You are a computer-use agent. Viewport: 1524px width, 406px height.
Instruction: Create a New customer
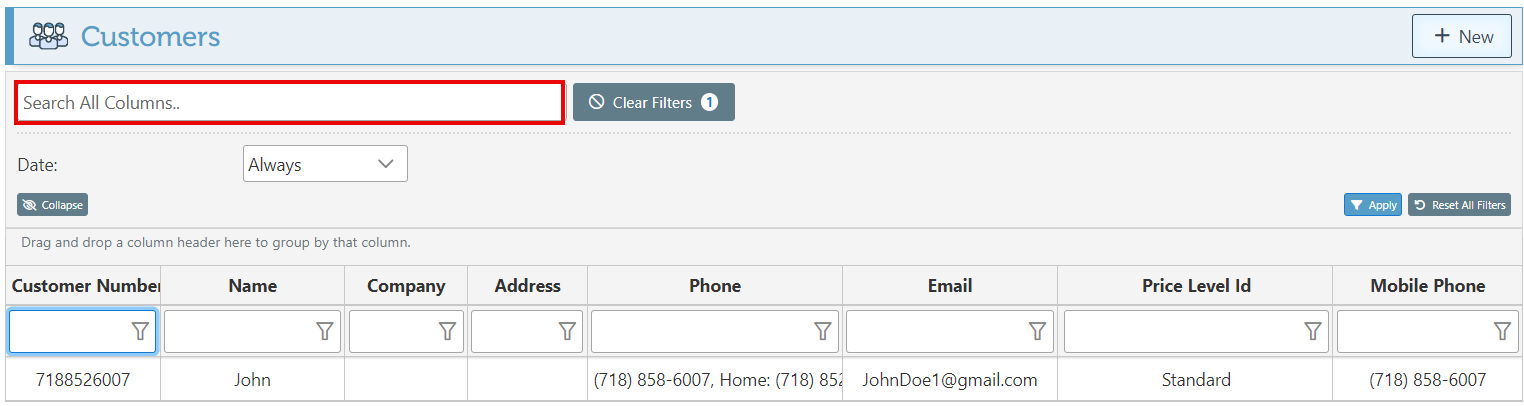coord(1461,36)
